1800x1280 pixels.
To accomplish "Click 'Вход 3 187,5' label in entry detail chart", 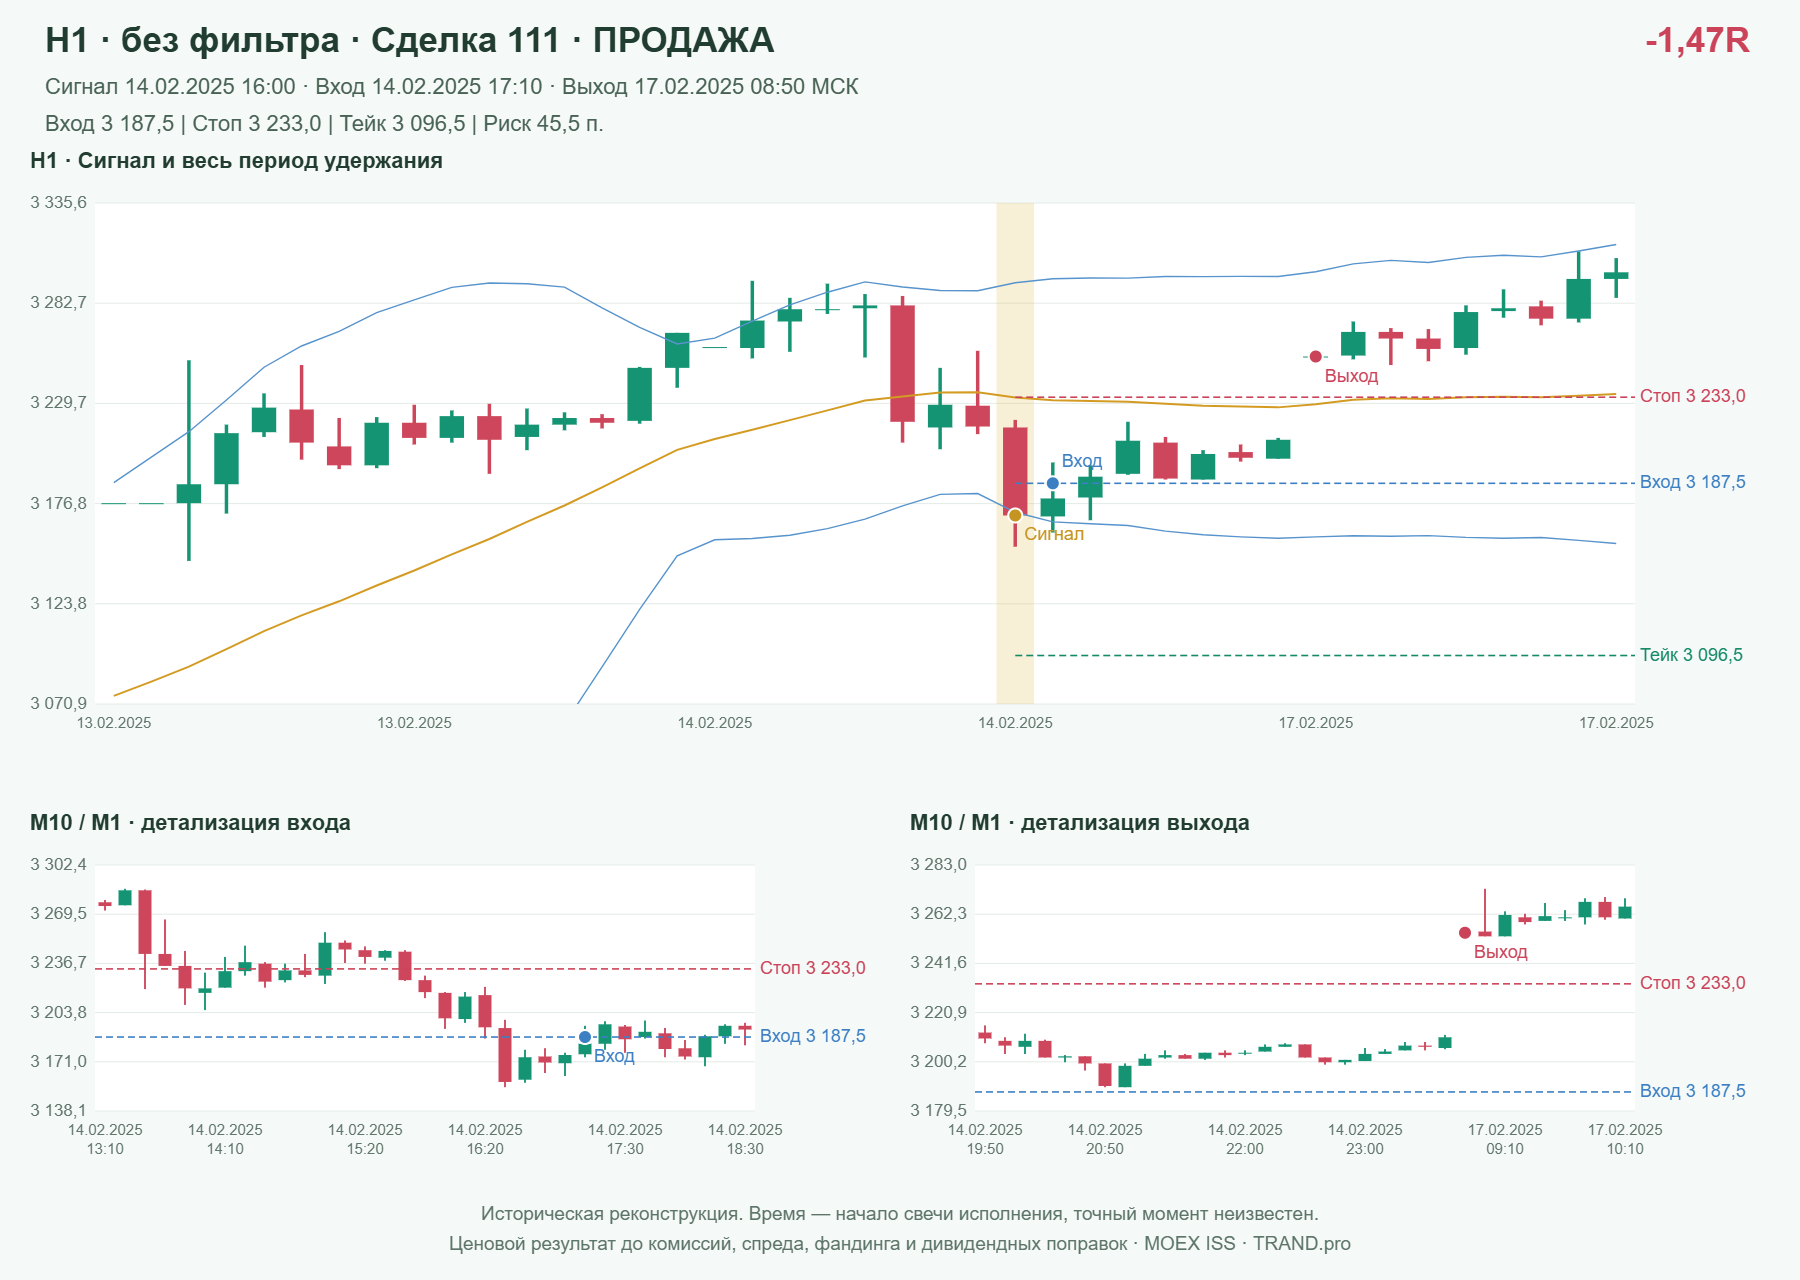I will coord(813,1036).
